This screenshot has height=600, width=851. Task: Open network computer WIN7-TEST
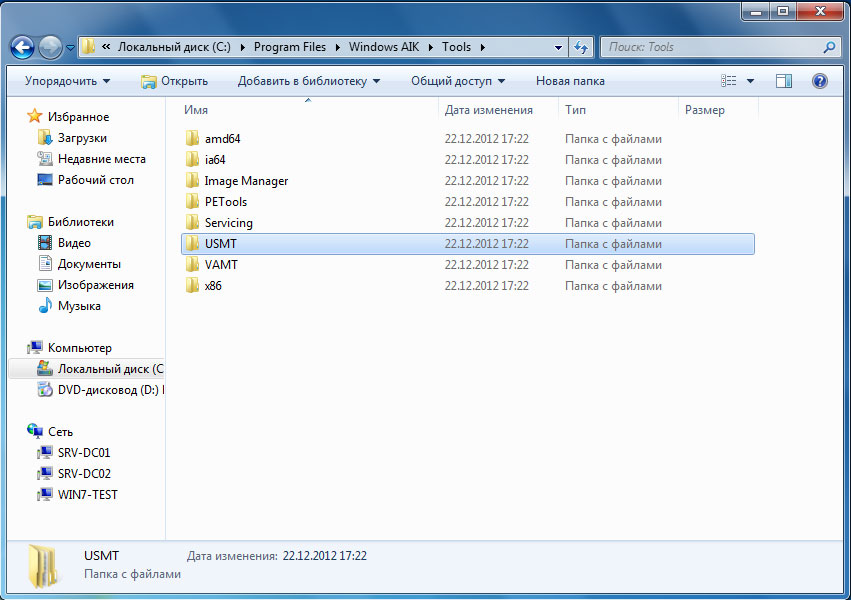pos(87,495)
